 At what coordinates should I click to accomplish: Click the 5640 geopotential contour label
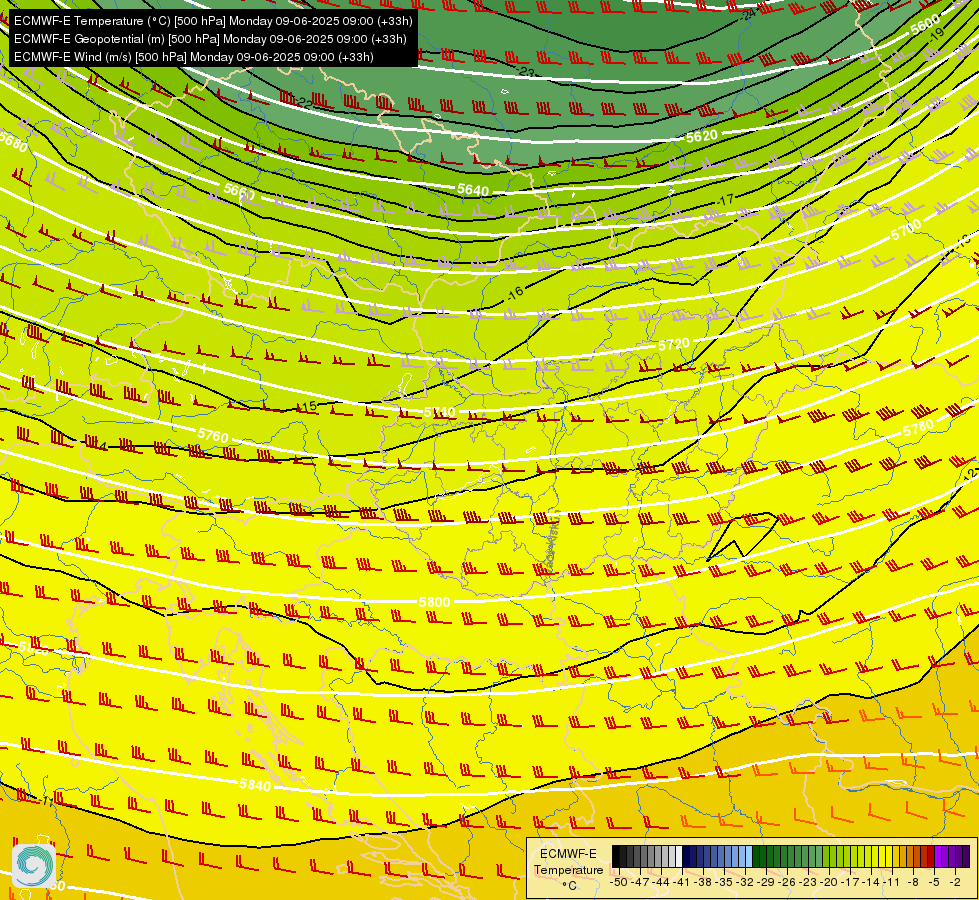click(x=473, y=189)
